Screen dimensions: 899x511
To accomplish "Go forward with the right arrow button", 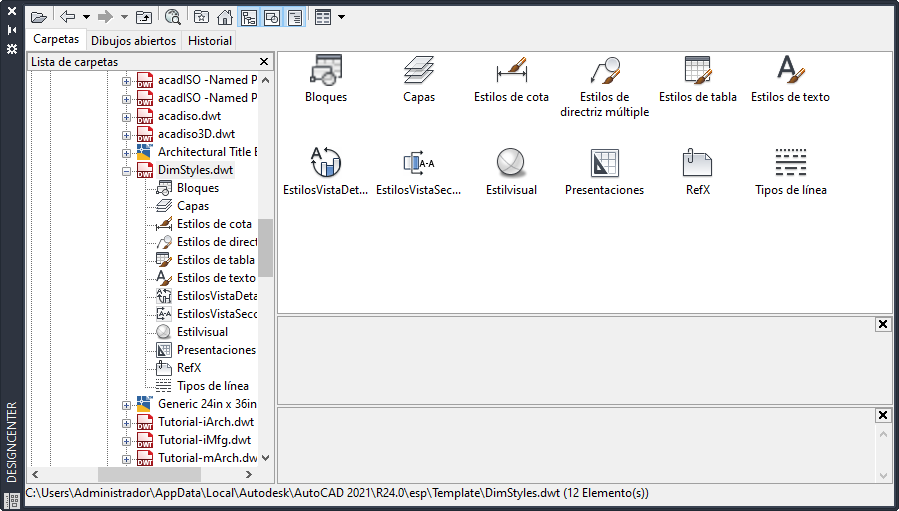I will tap(105, 17).
